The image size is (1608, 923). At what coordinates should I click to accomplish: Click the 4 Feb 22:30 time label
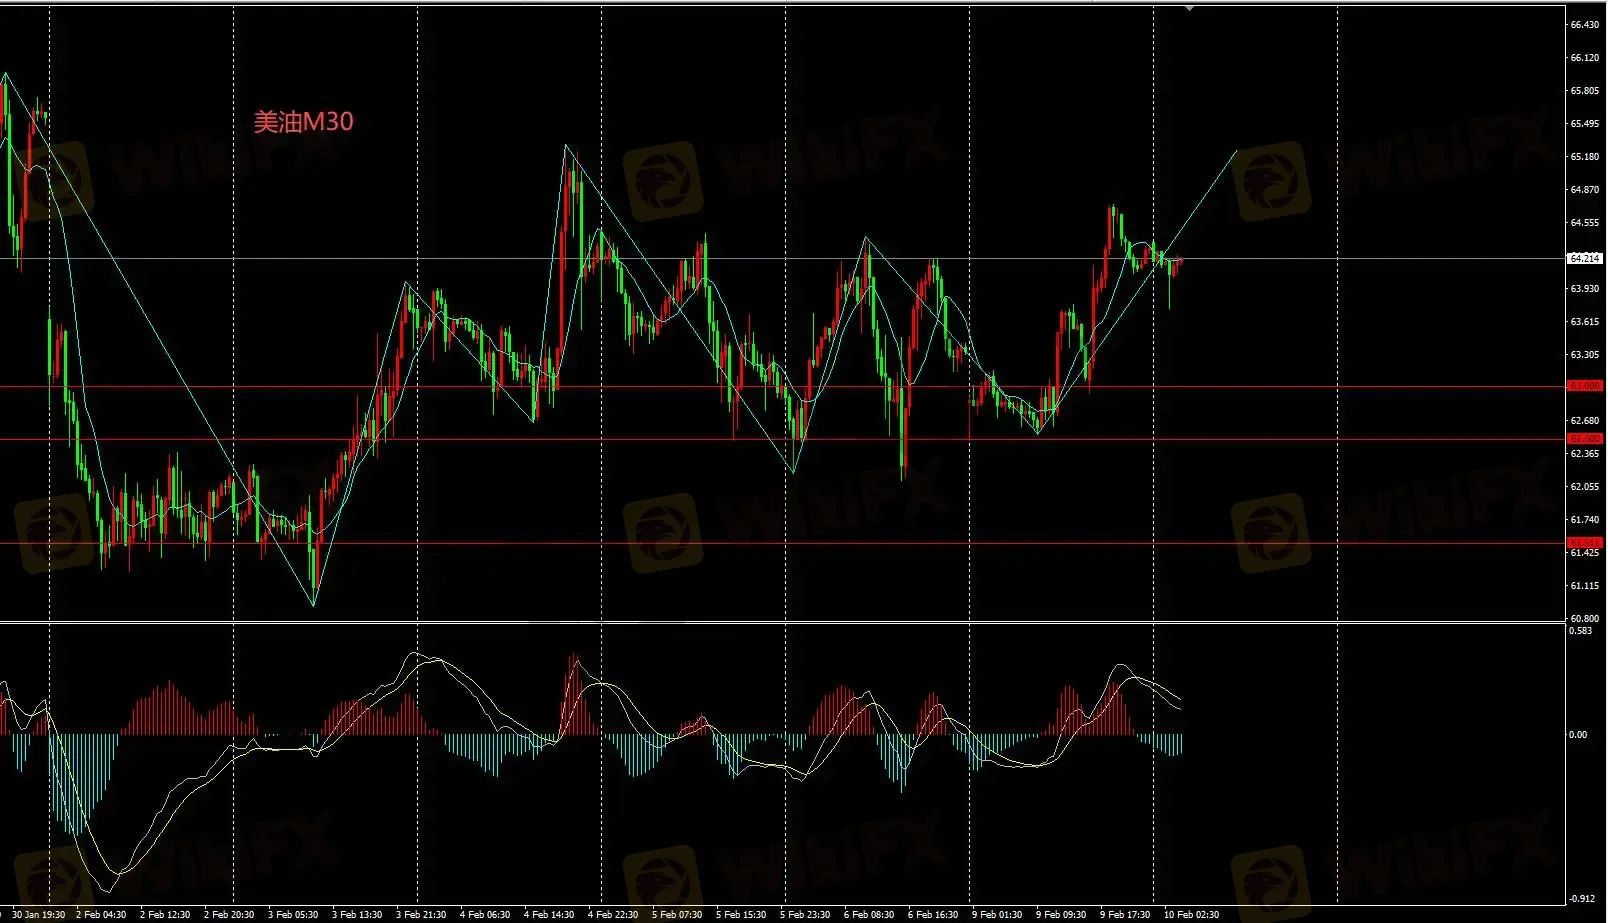(x=613, y=915)
